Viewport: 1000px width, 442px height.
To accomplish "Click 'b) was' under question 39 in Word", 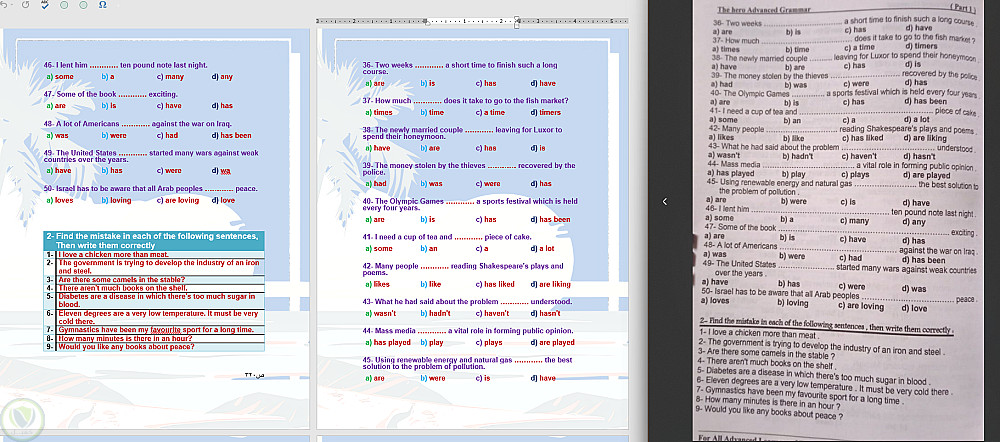I will click(430, 184).
